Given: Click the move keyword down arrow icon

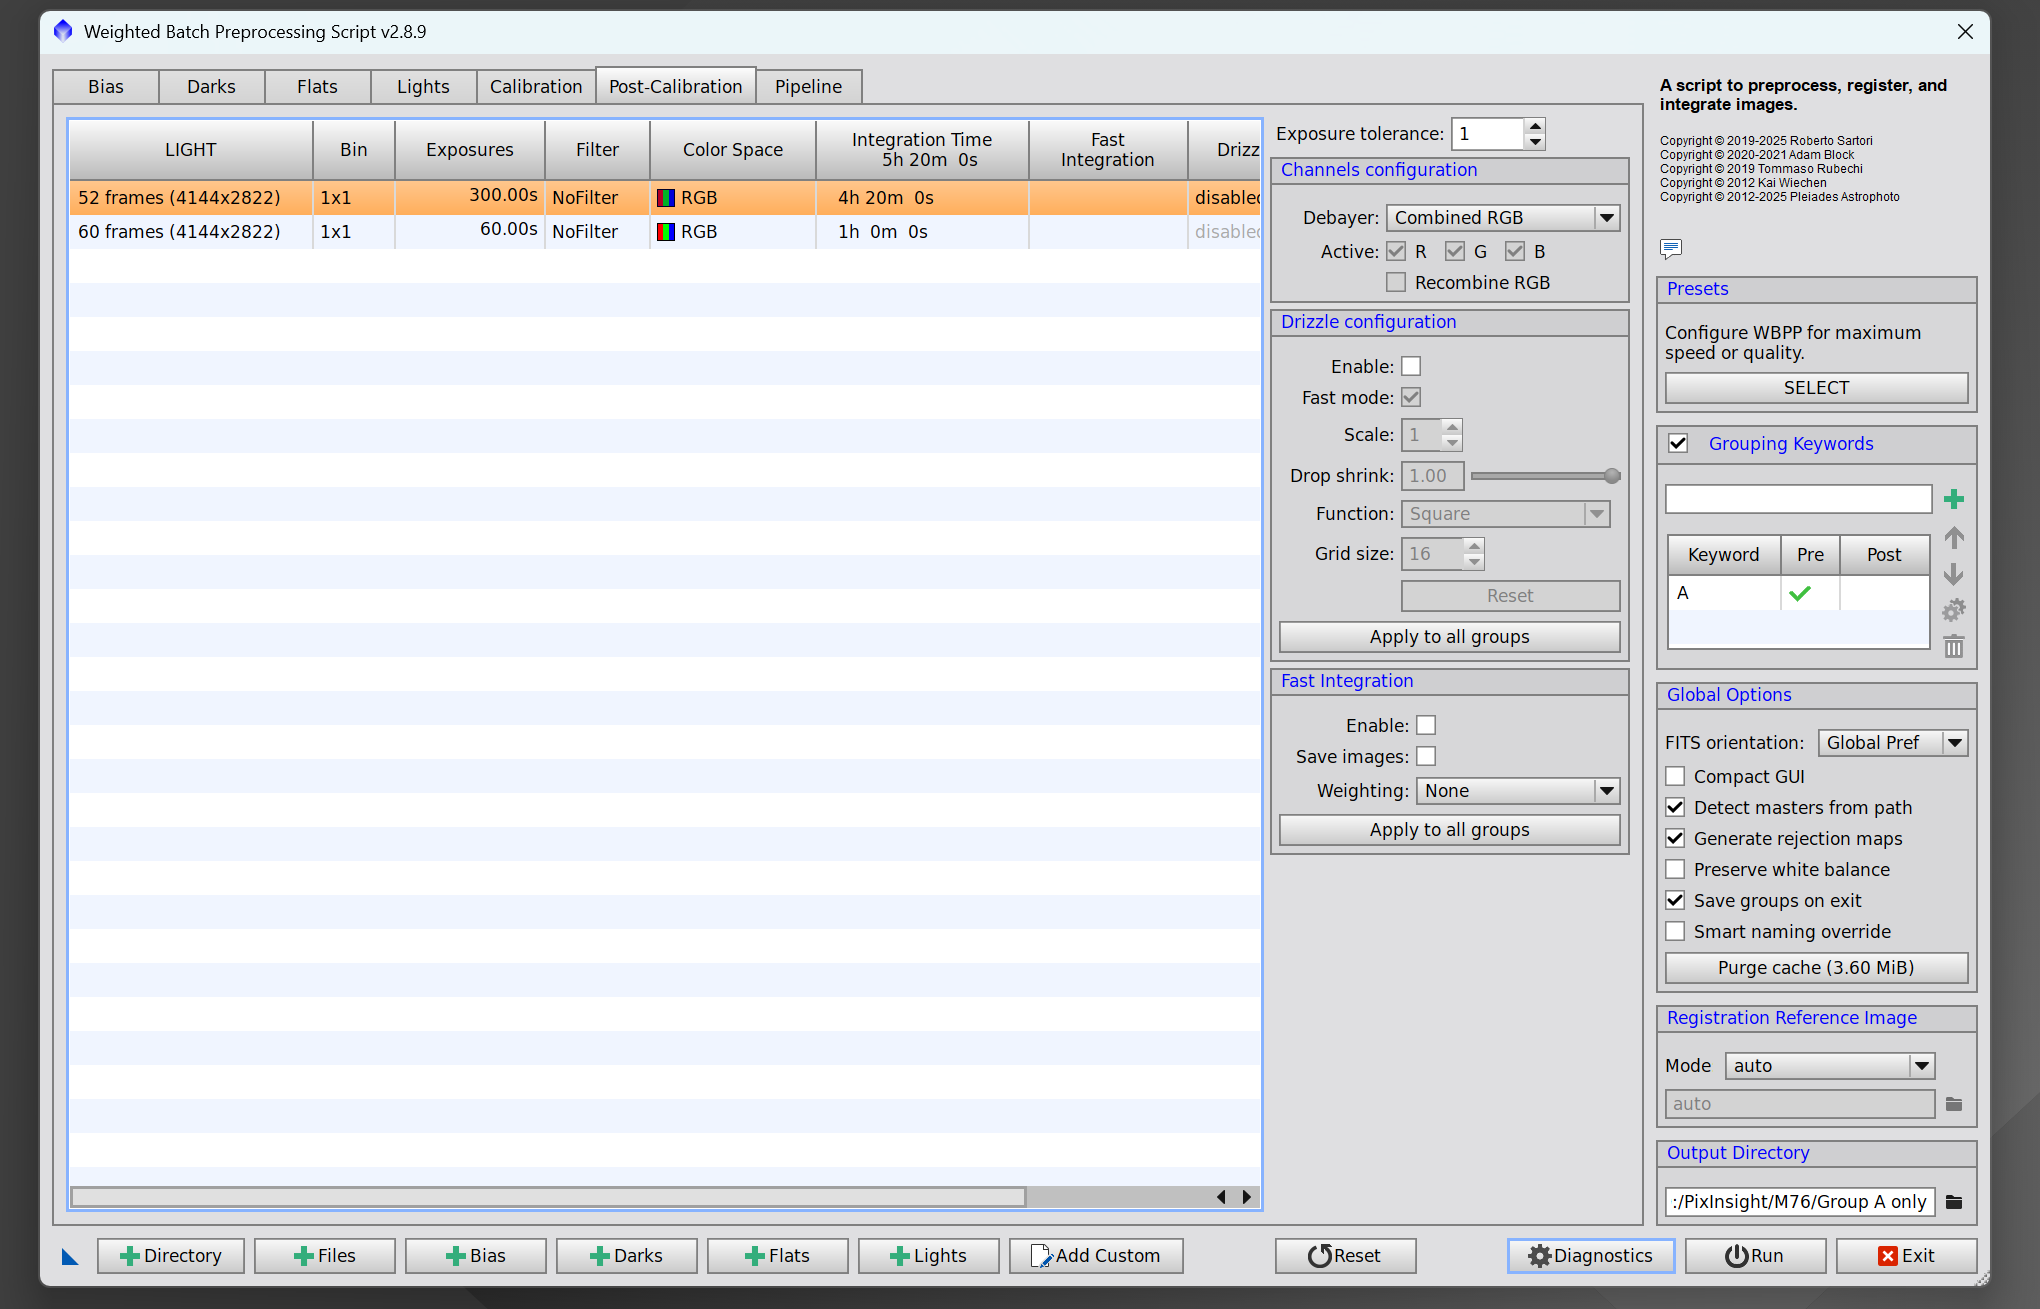Looking at the screenshot, I should click(x=1953, y=574).
